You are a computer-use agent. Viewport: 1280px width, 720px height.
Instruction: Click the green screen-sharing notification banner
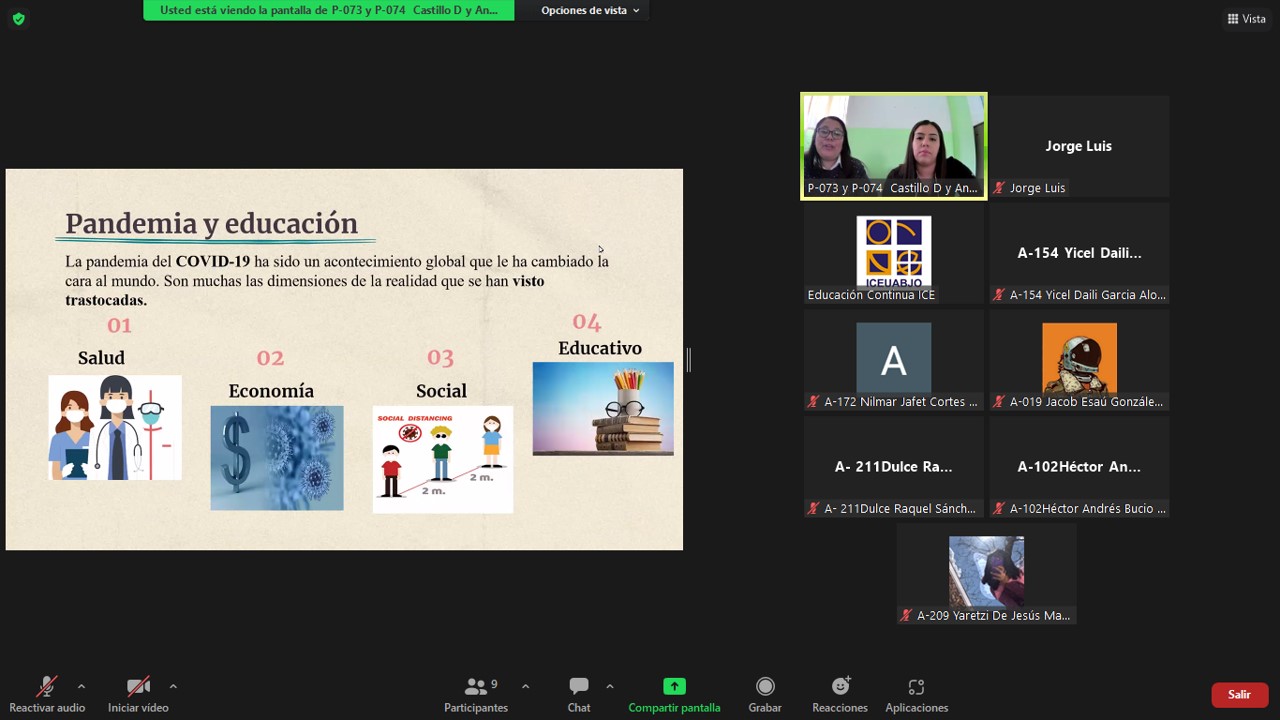coord(329,10)
